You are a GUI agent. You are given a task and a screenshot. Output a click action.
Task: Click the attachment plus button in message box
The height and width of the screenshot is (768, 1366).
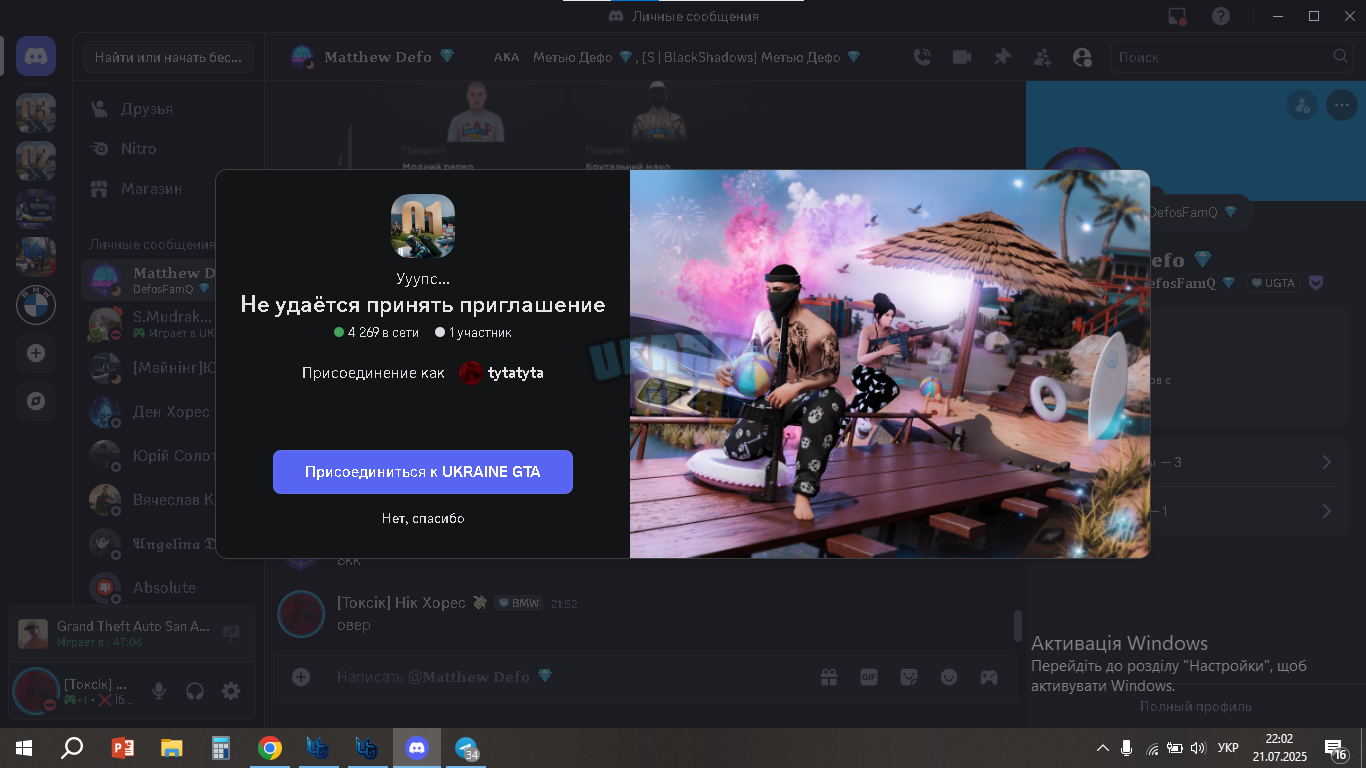click(301, 677)
